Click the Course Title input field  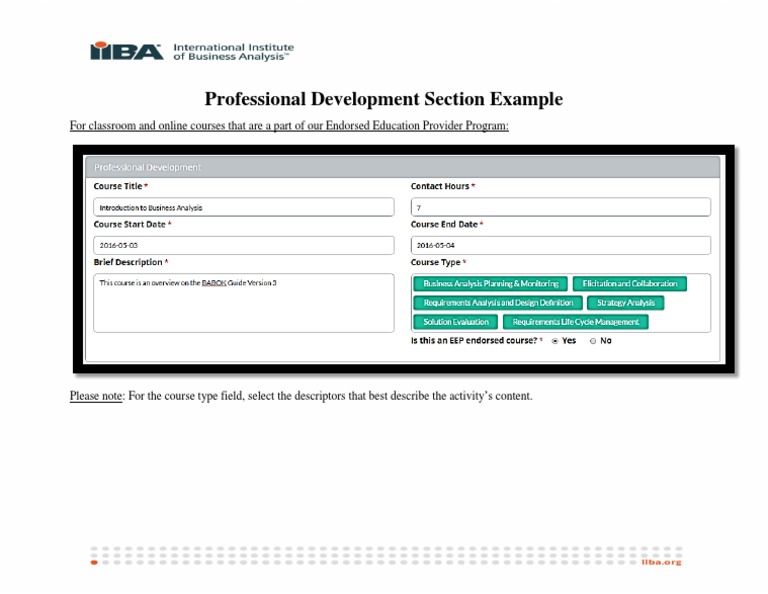click(x=244, y=208)
